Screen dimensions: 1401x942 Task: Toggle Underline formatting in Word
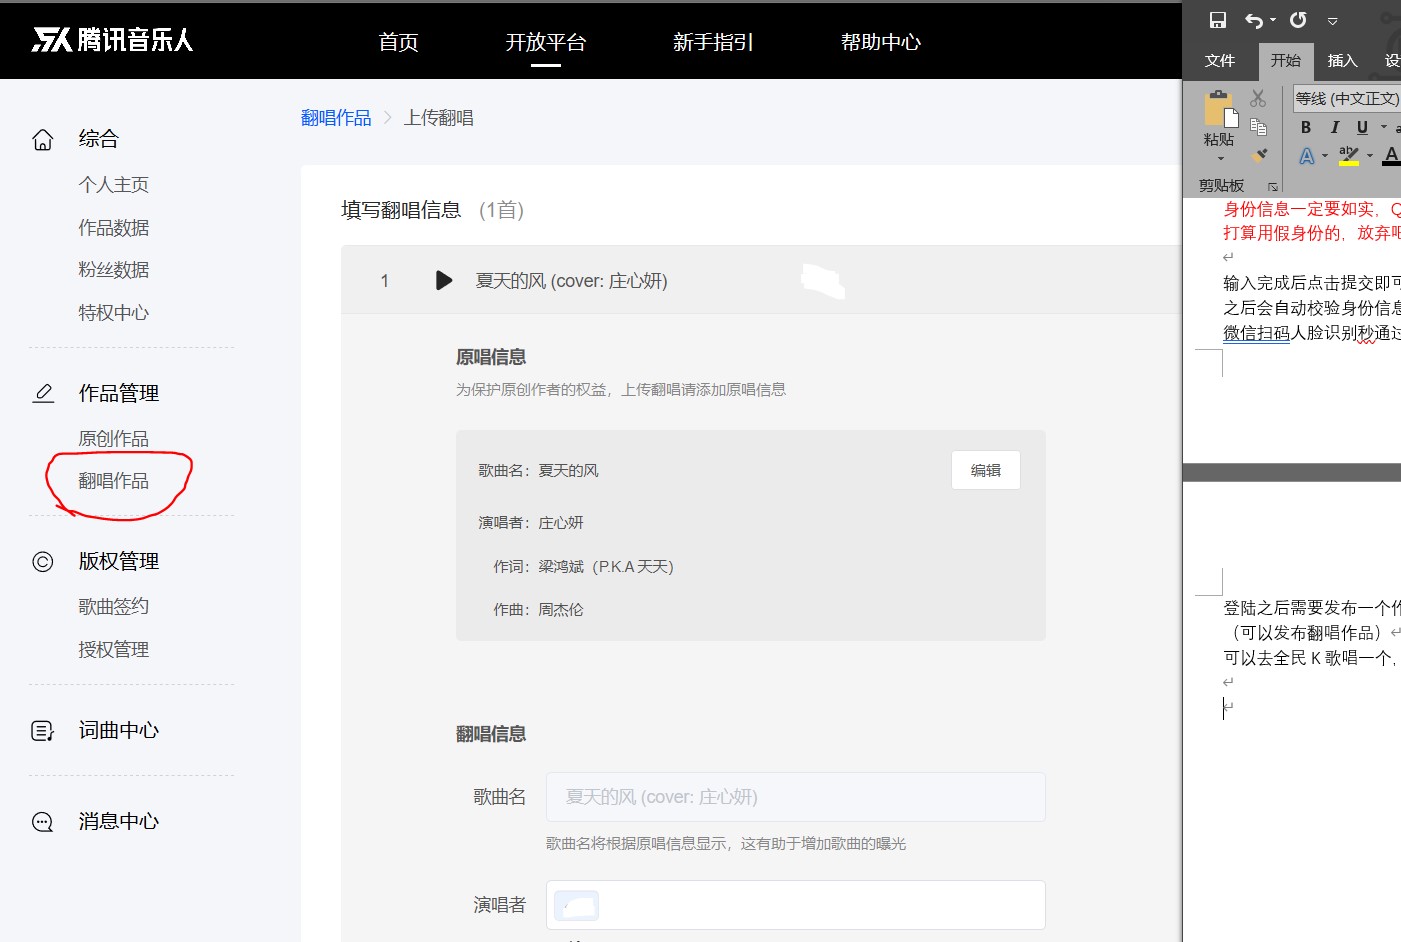pyautogui.click(x=1362, y=127)
